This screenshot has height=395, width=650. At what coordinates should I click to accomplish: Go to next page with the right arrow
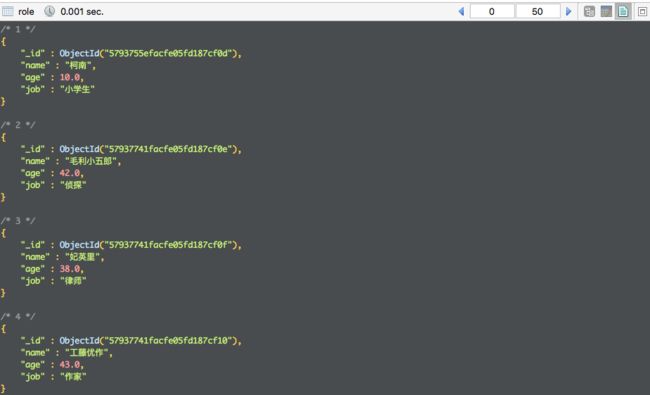[569, 12]
